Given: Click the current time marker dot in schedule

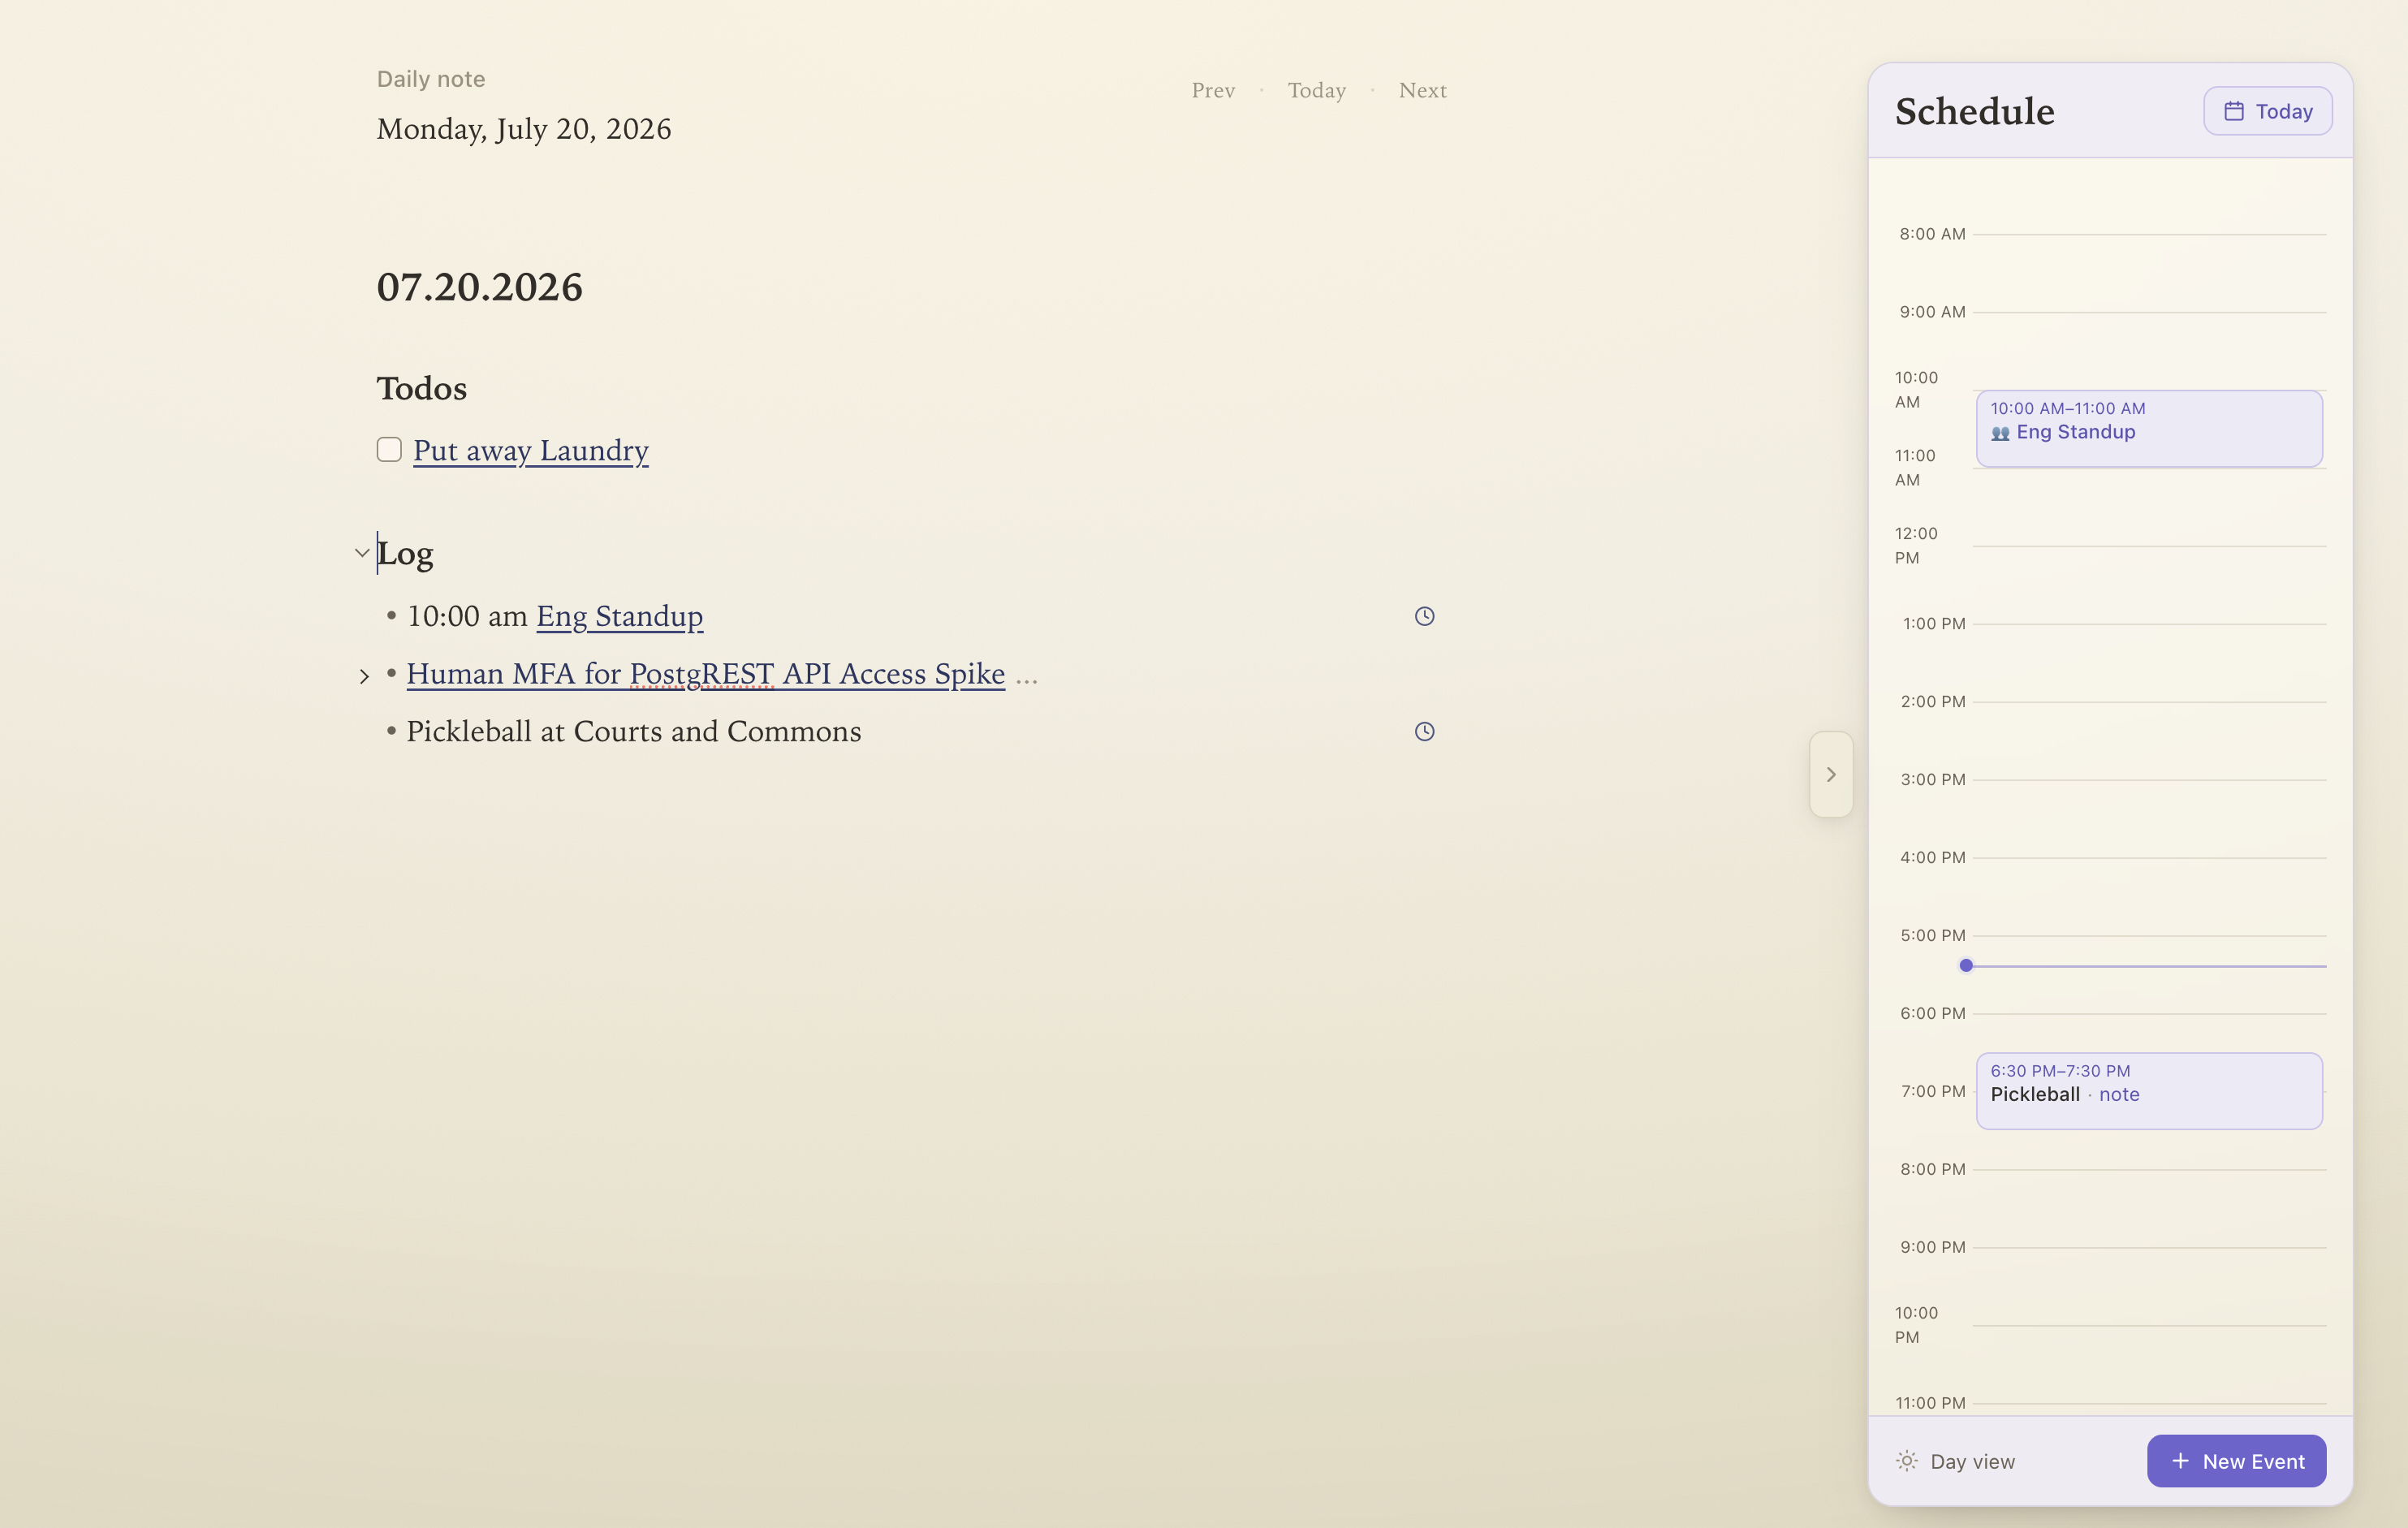Looking at the screenshot, I should click(x=1966, y=966).
